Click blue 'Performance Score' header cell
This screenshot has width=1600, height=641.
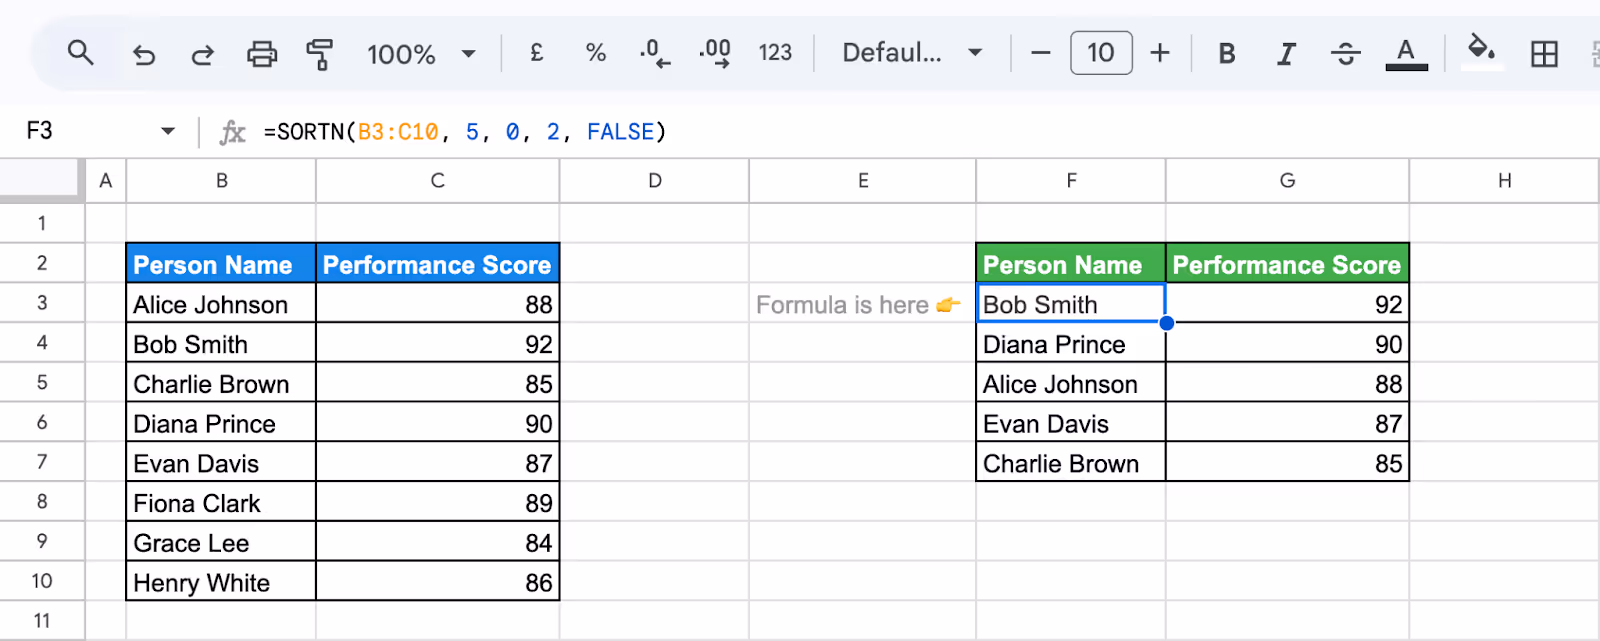pos(438,264)
